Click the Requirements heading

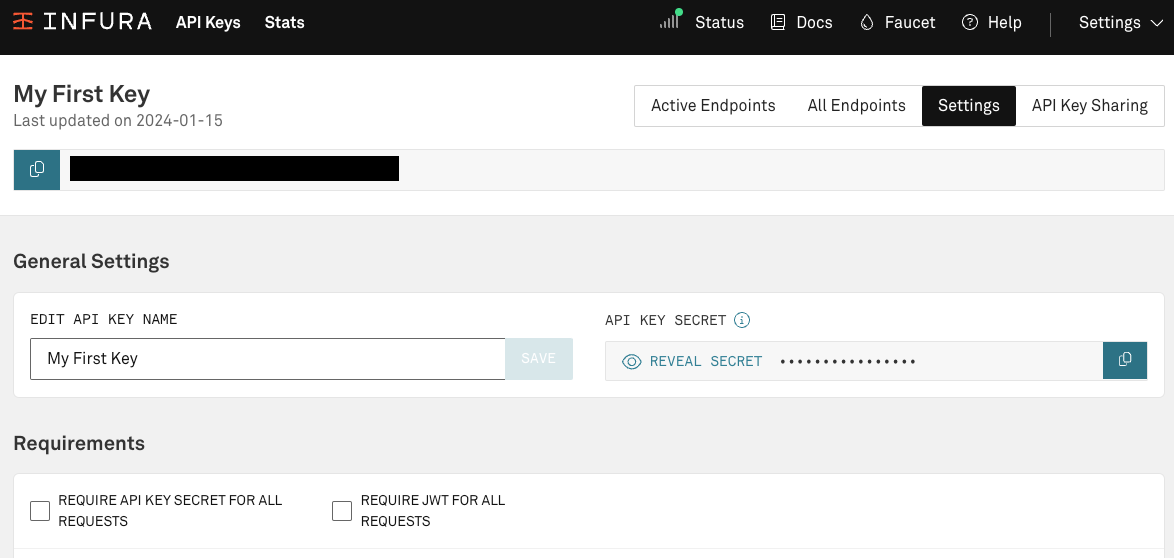click(x=79, y=443)
